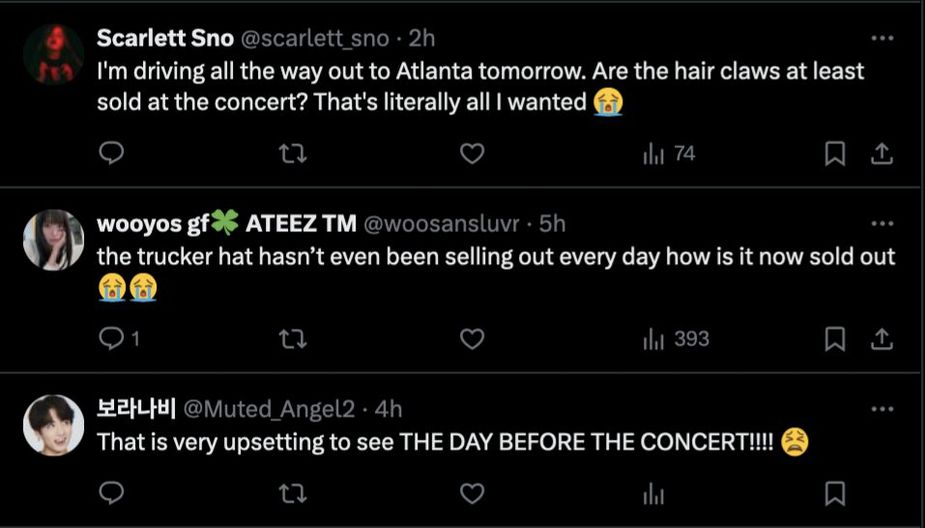This screenshot has width=925, height=528.
Task: Open more options on Scarlett Sno's tweet
Action: coord(882,38)
